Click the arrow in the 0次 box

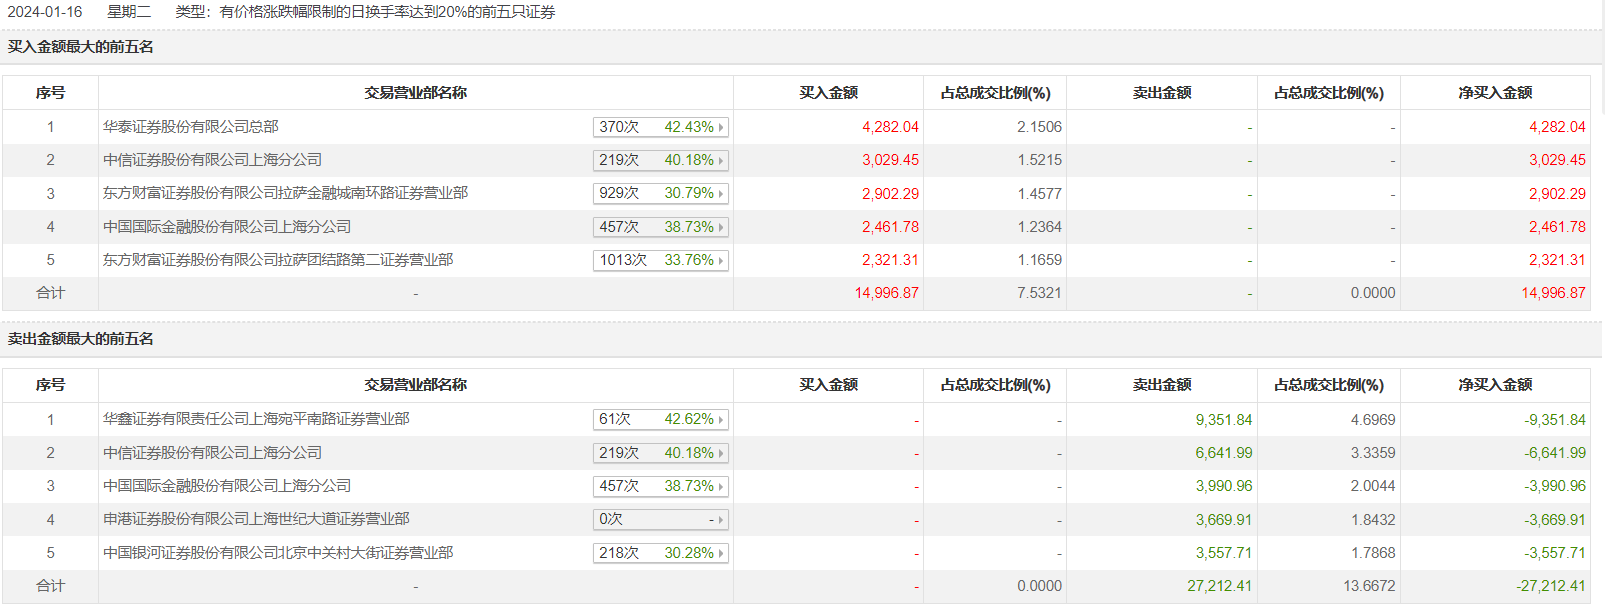pos(721,519)
